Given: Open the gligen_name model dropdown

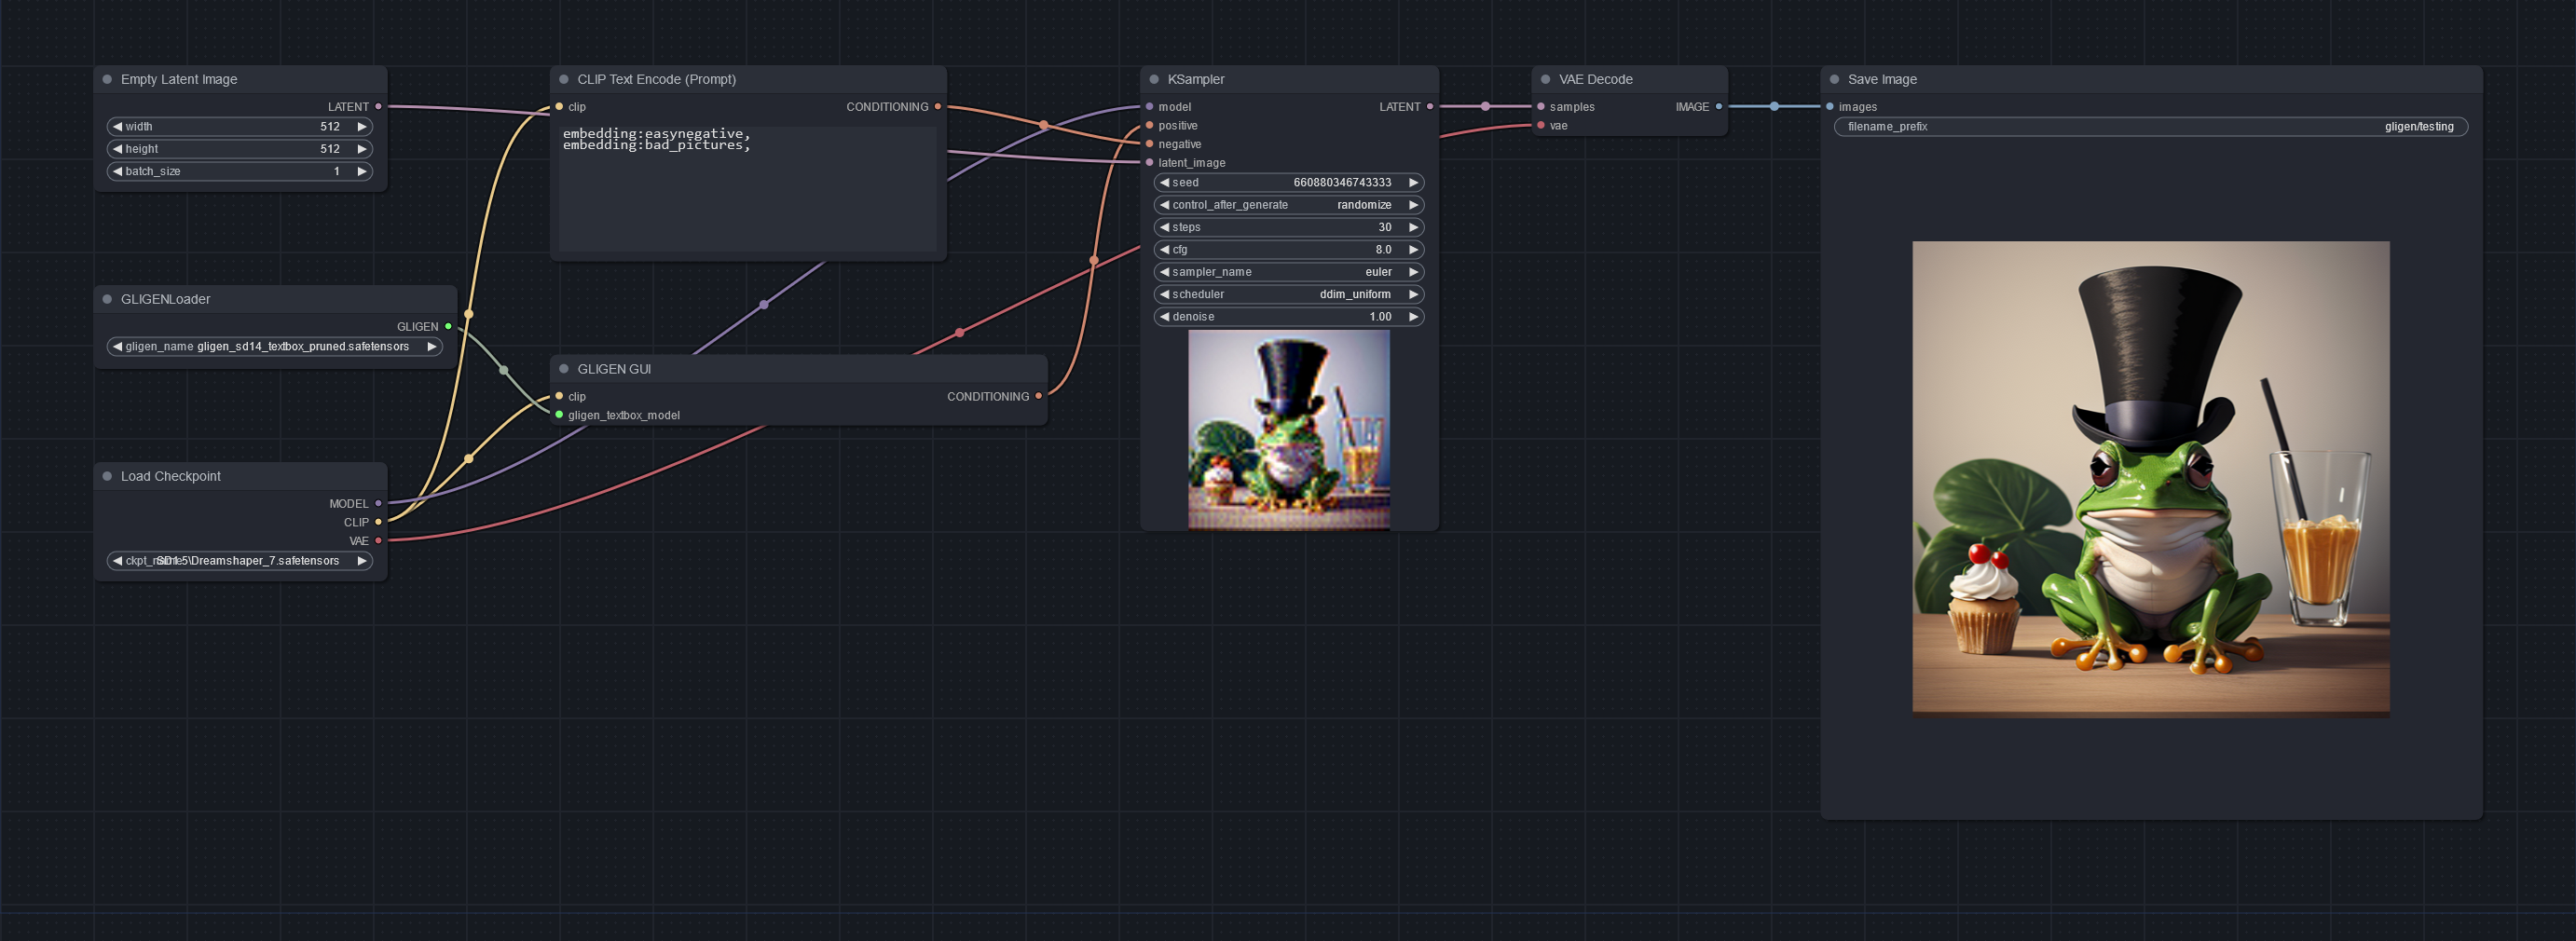Looking at the screenshot, I should (x=275, y=346).
